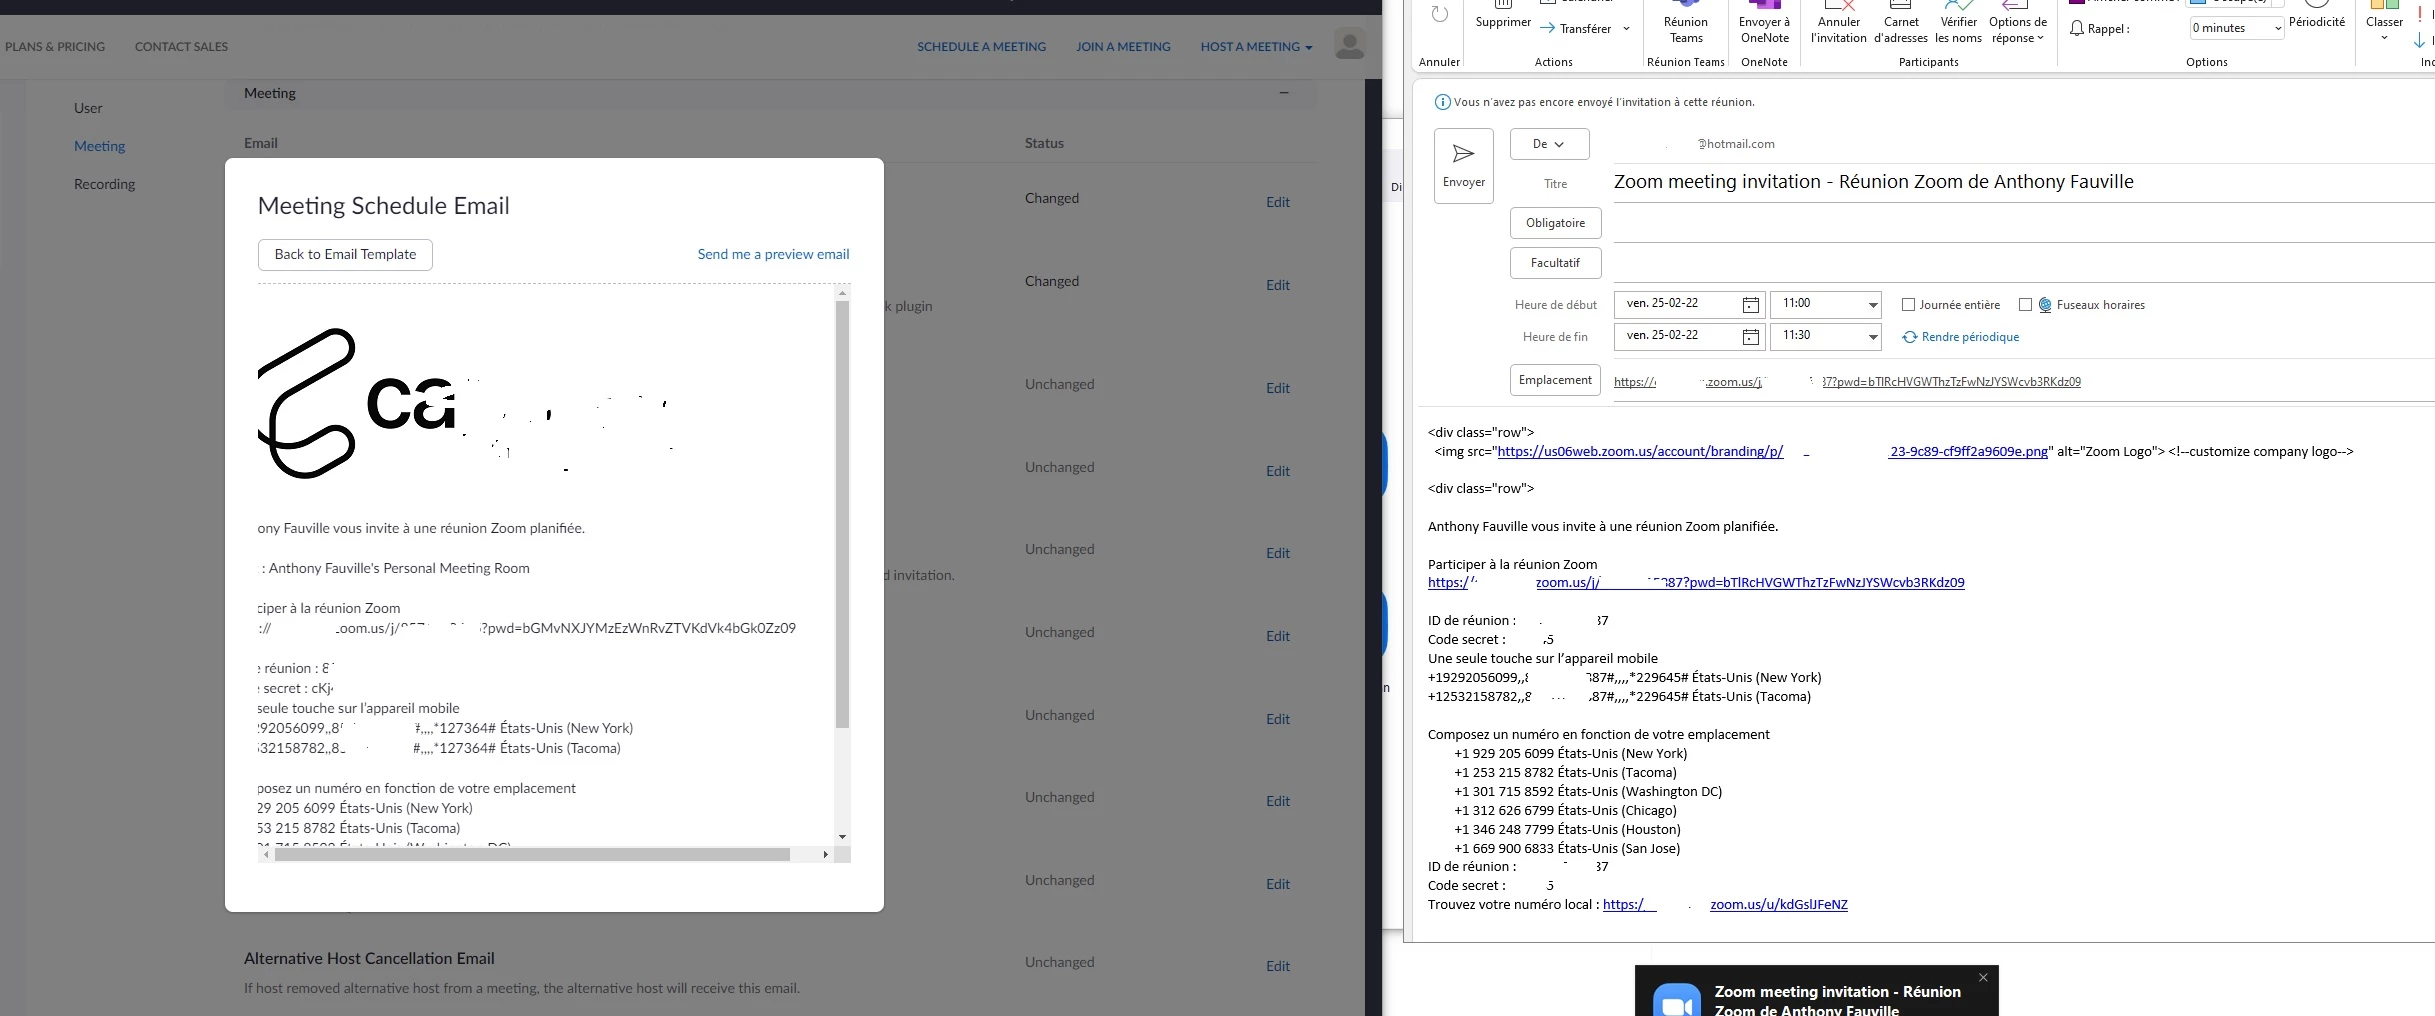Click the vertical scrollbar in the email preview
The height and width of the screenshot is (1016, 2435).
coord(842,514)
